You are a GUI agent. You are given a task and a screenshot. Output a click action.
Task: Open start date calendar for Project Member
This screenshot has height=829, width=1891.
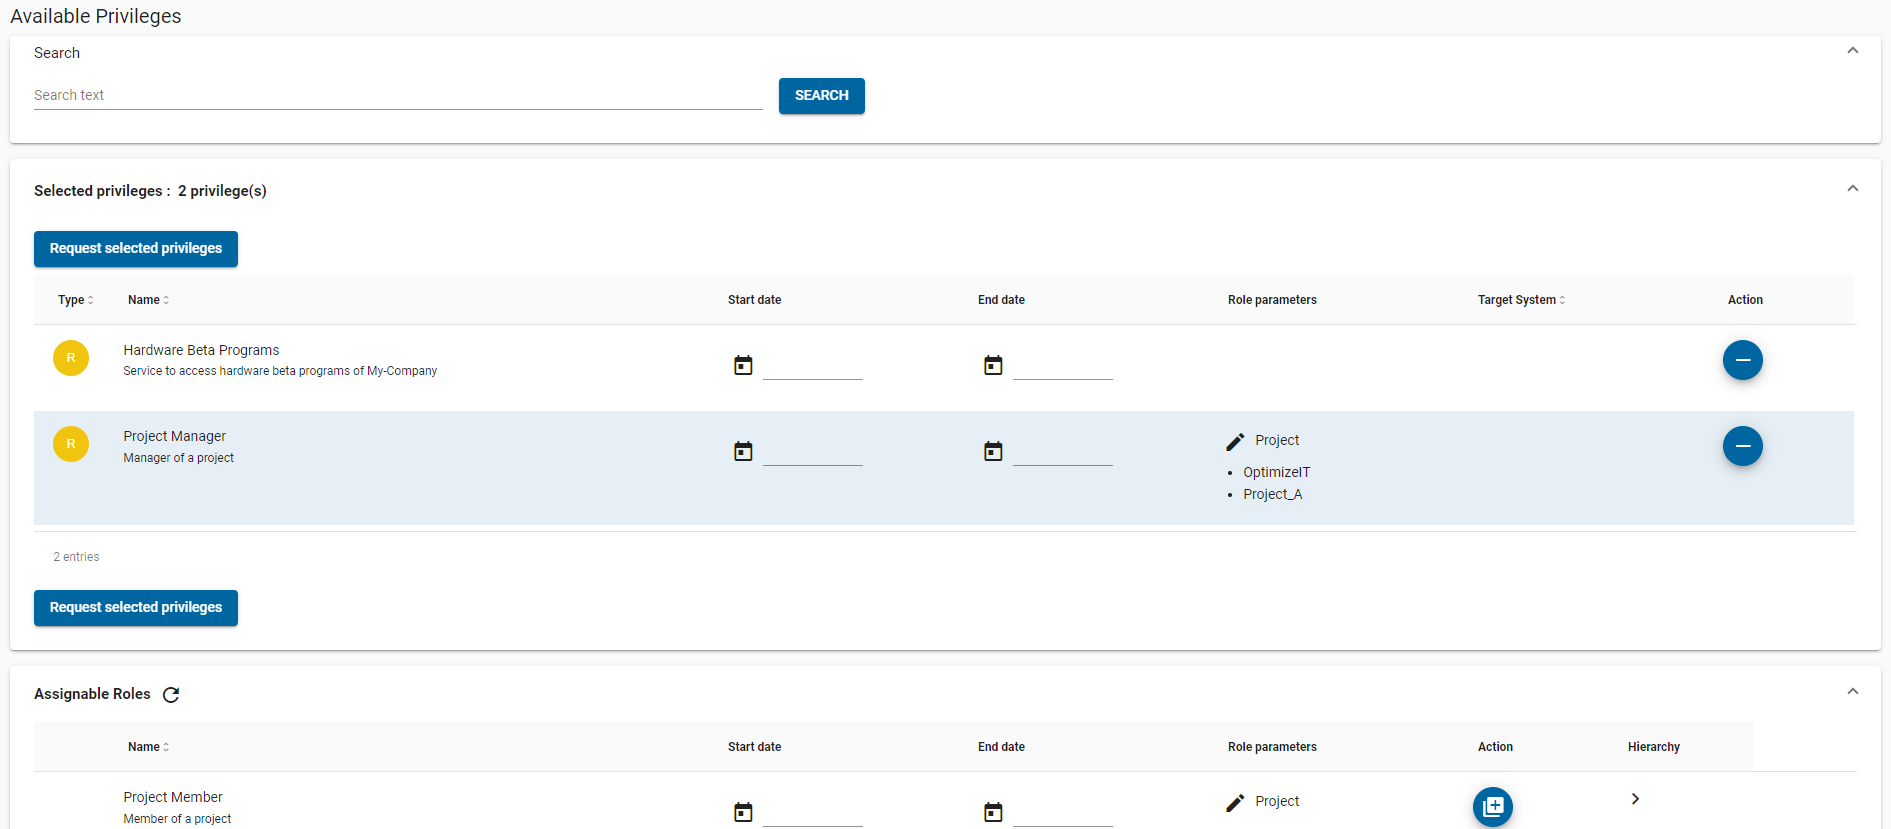tap(743, 812)
